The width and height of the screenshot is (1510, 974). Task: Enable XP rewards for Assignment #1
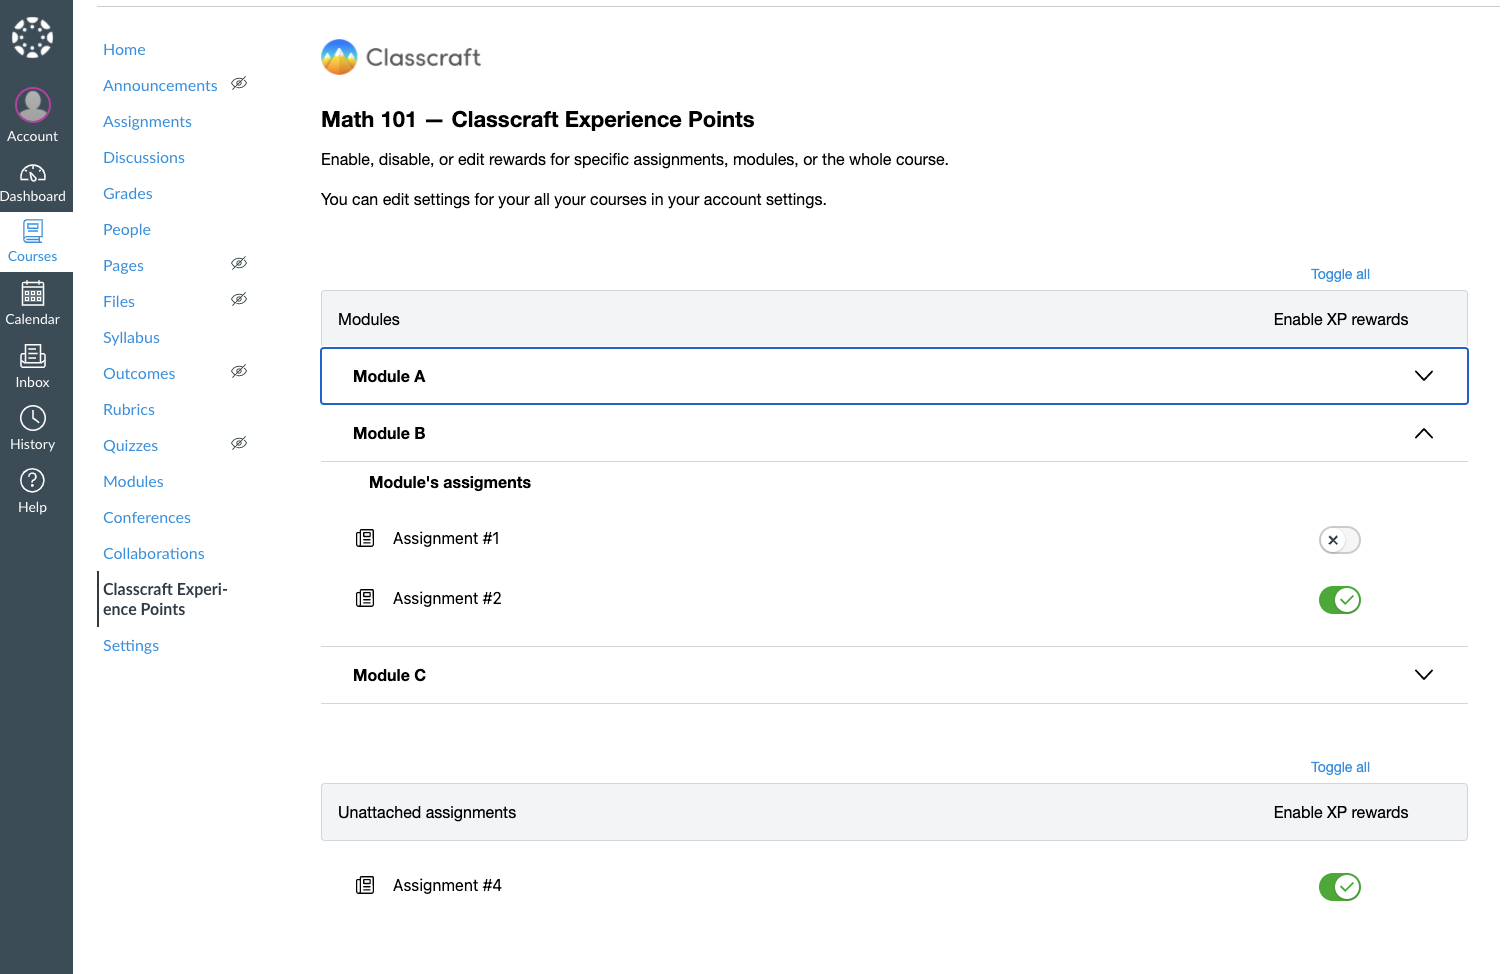point(1340,540)
